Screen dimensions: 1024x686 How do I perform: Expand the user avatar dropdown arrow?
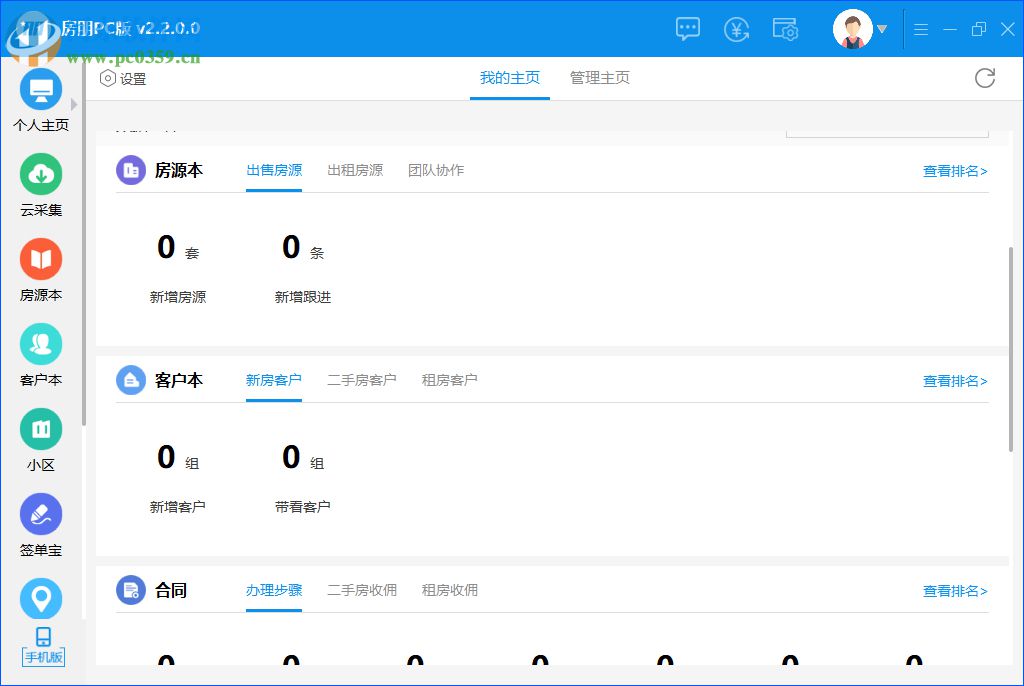coord(881,29)
